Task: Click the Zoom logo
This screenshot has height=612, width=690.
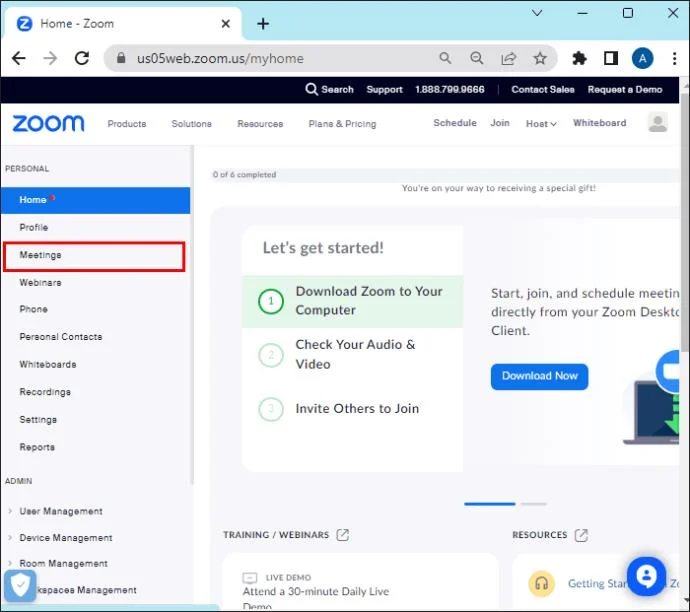Action: 48,124
